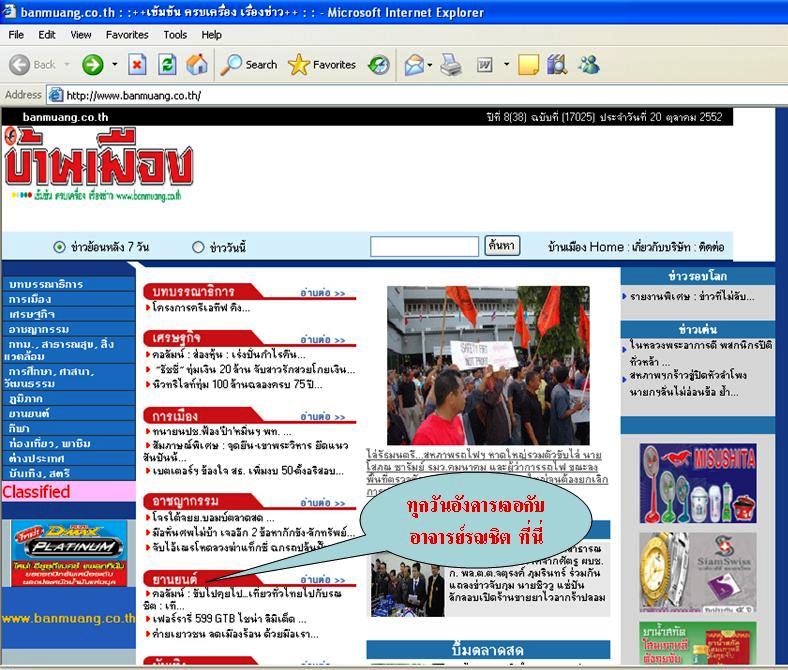Screen dimensions: 788x670
Task: Click the Stop loading toolbar icon
Action: 138,65
